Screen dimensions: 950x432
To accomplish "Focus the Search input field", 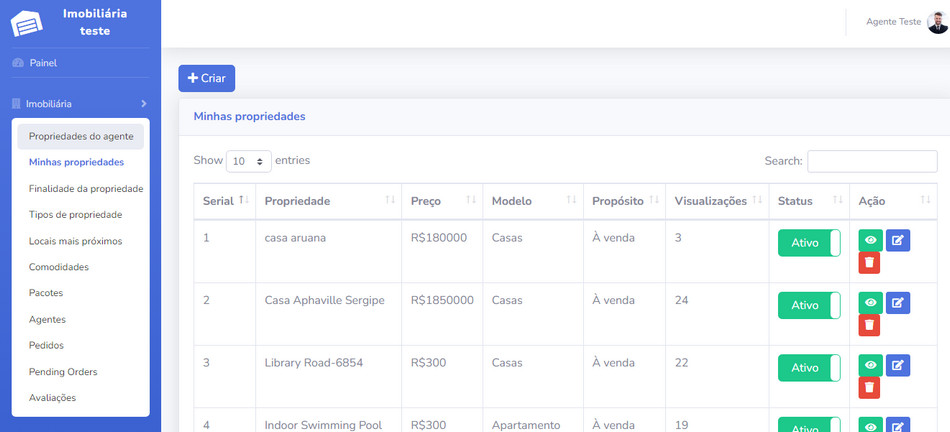I will click(x=872, y=161).
